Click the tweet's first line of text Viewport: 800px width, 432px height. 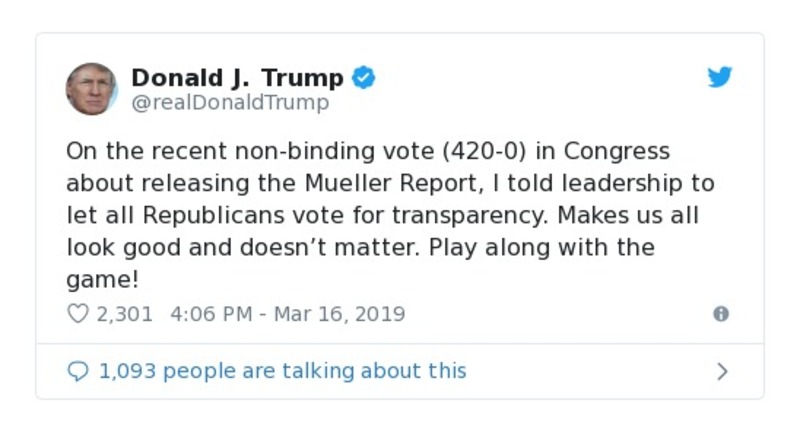tap(368, 152)
